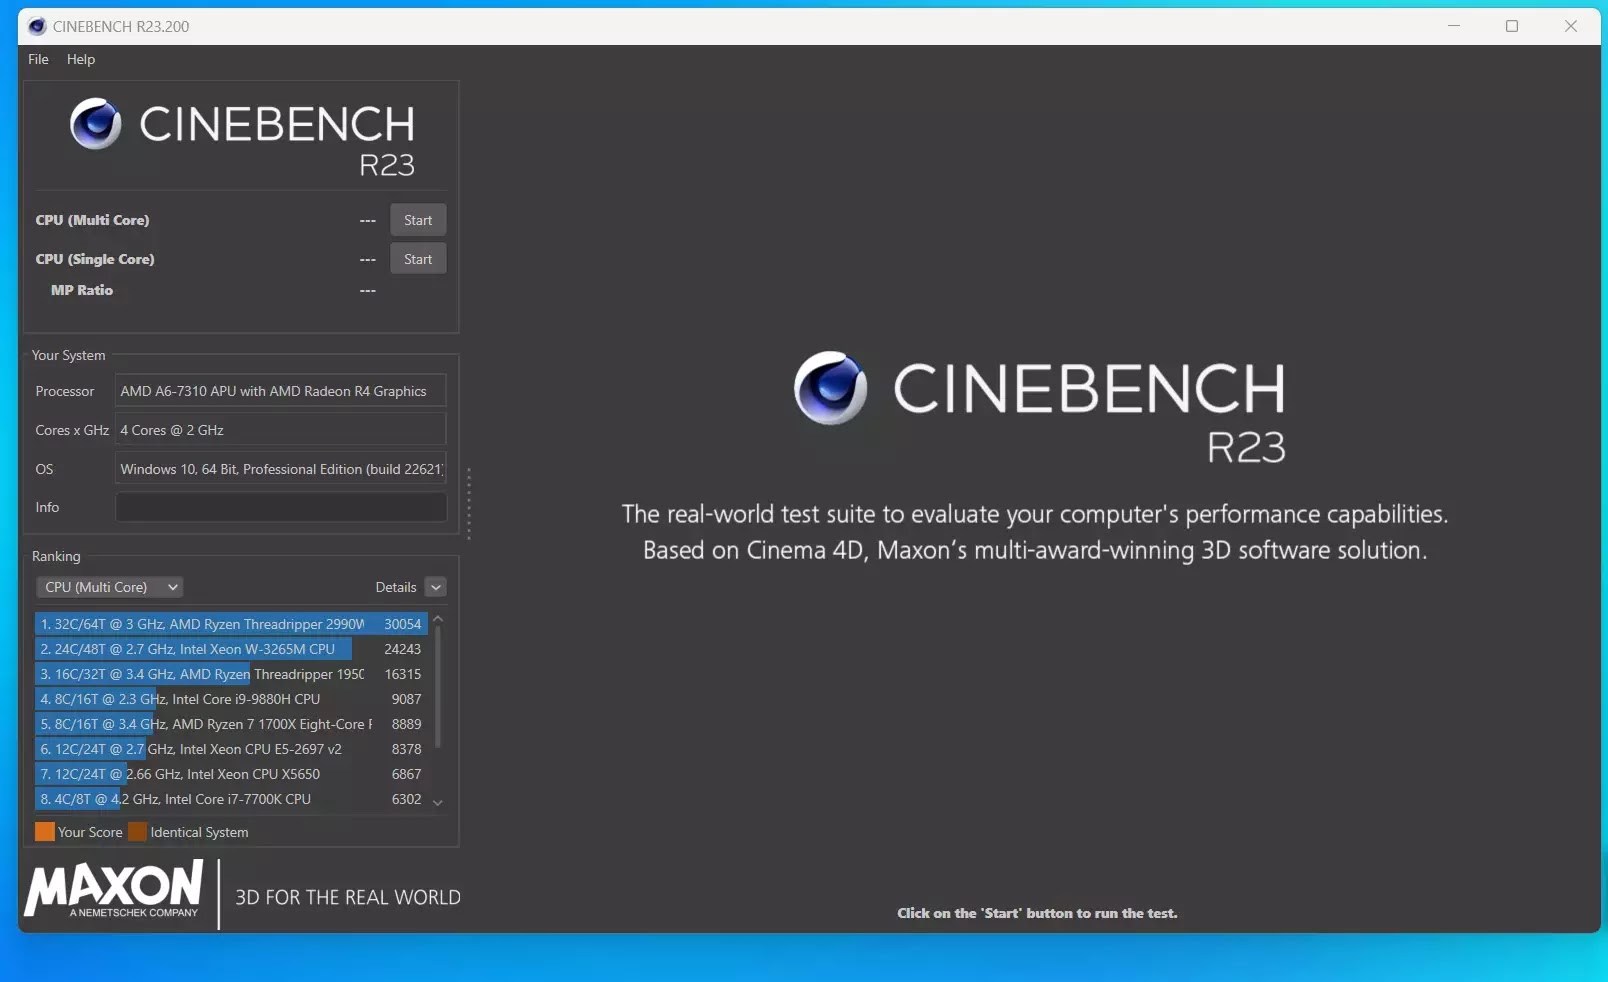Select ranking row 8 Intel Core i7-7700K
The height and width of the screenshot is (982, 1608).
tap(231, 799)
